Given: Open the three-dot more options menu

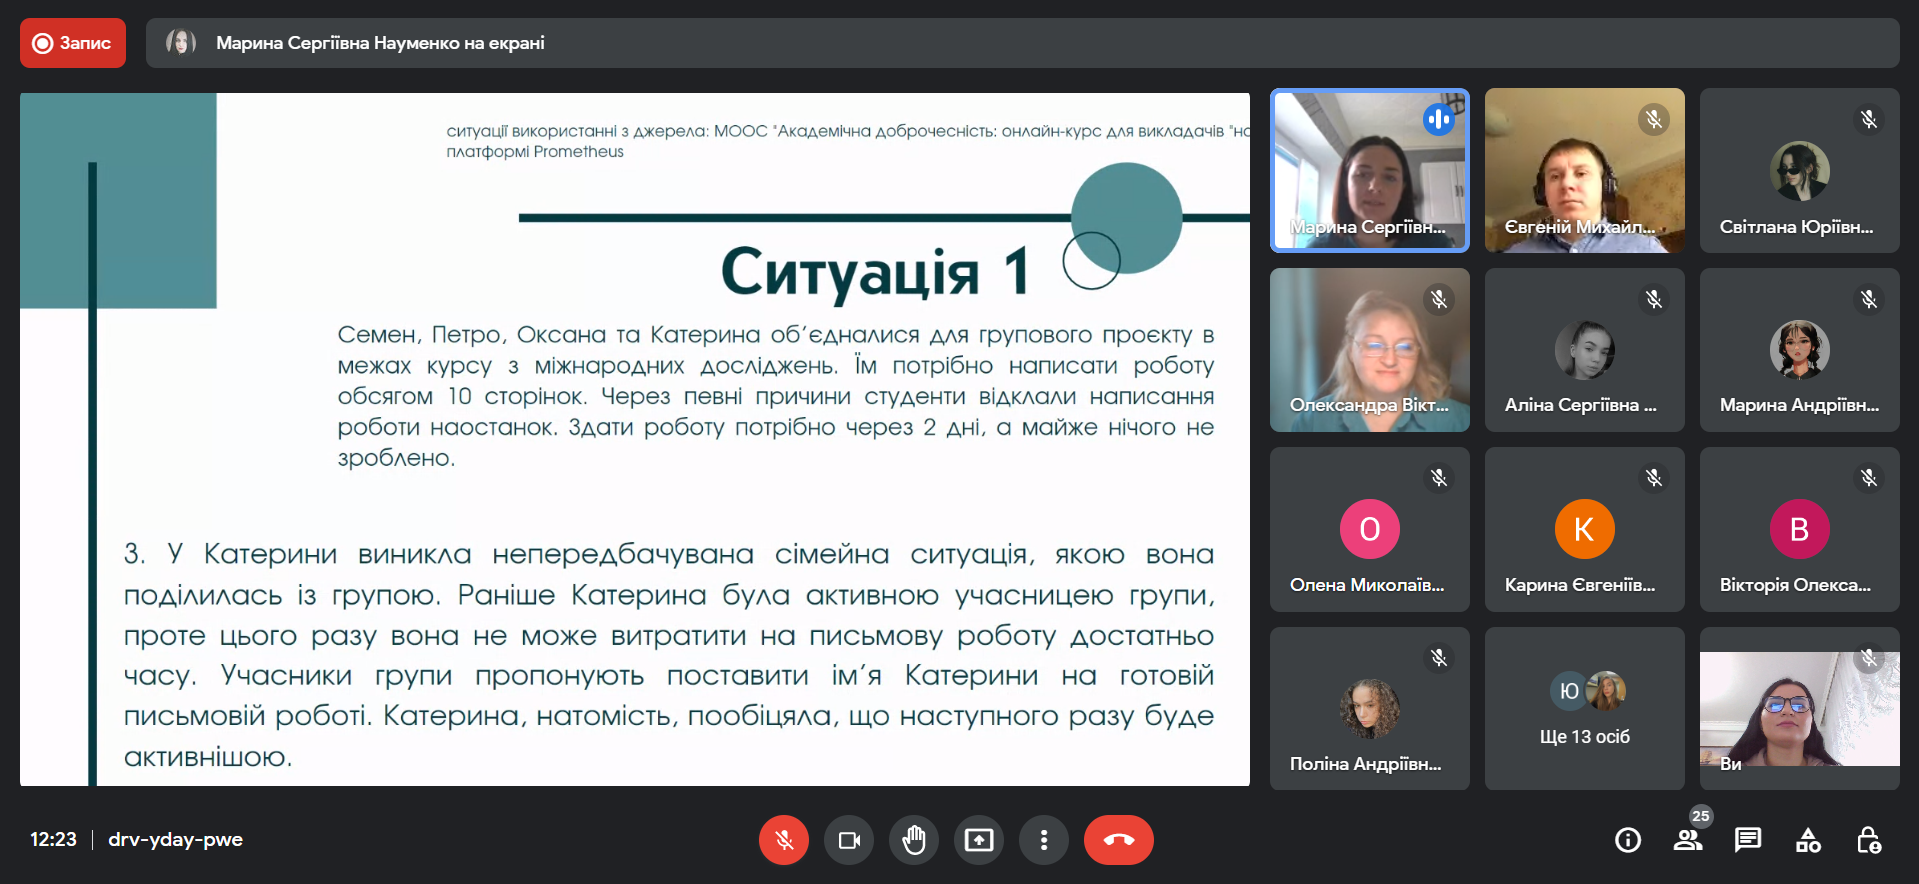Looking at the screenshot, I should 1043,840.
